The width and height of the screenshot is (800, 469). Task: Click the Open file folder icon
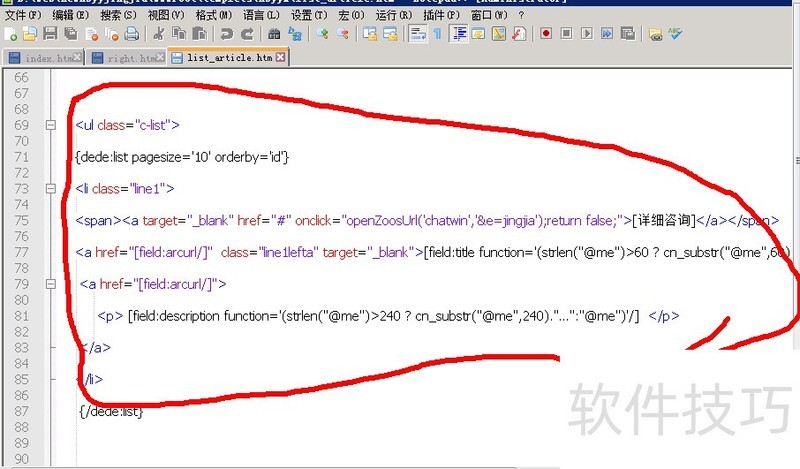(x=30, y=34)
